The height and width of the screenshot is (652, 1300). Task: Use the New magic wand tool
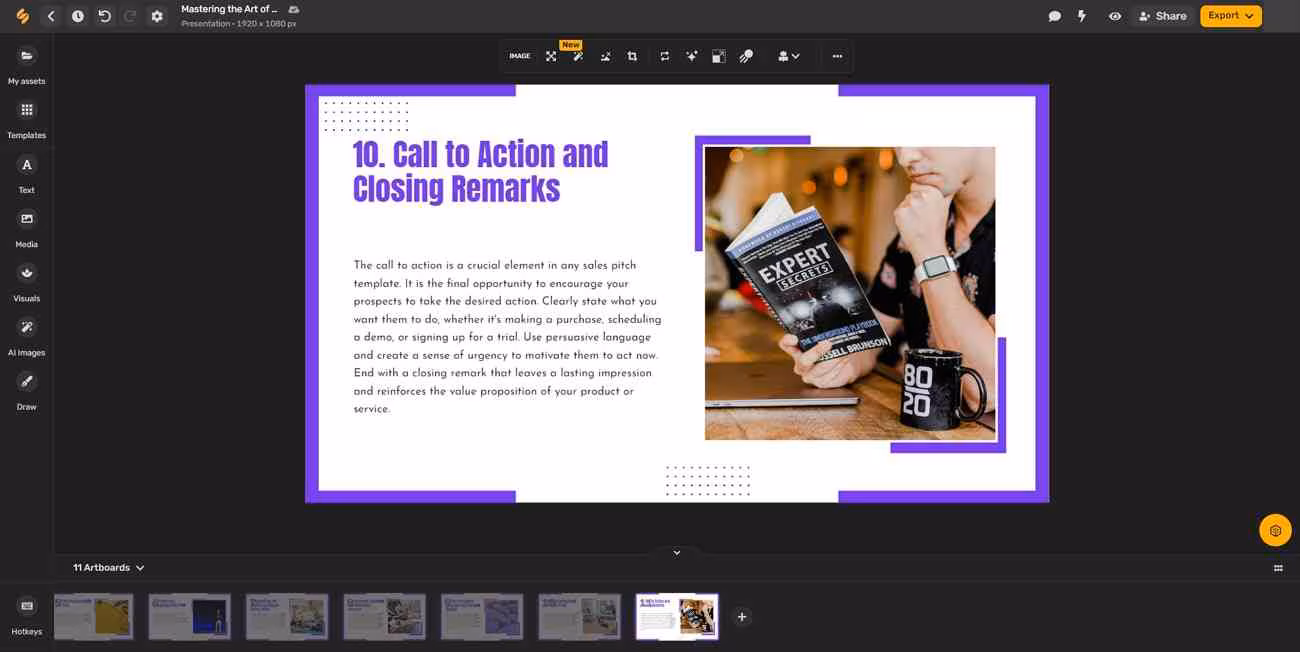tap(578, 56)
